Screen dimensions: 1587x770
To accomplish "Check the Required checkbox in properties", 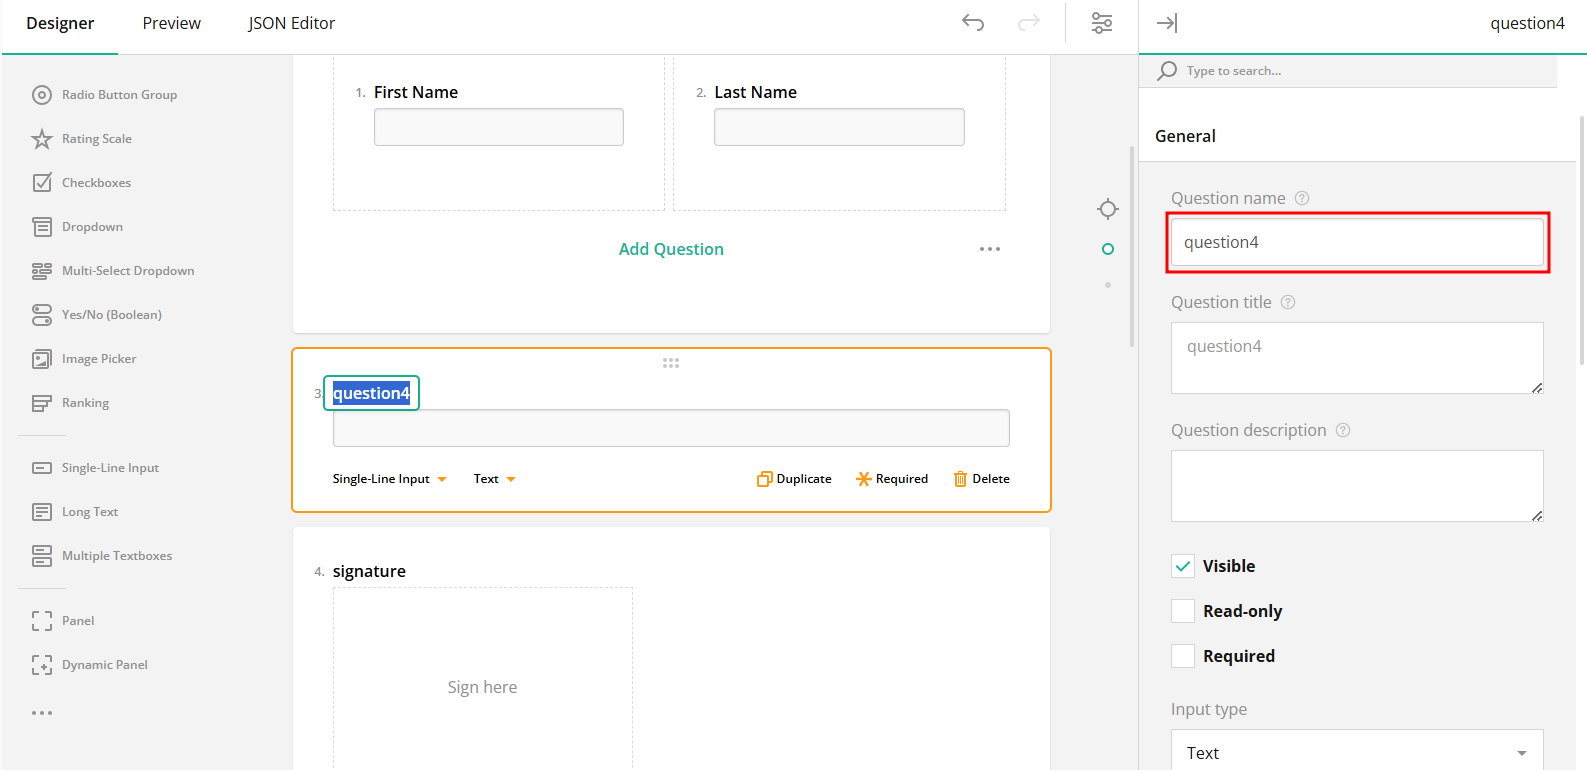I will [1183, 656].
